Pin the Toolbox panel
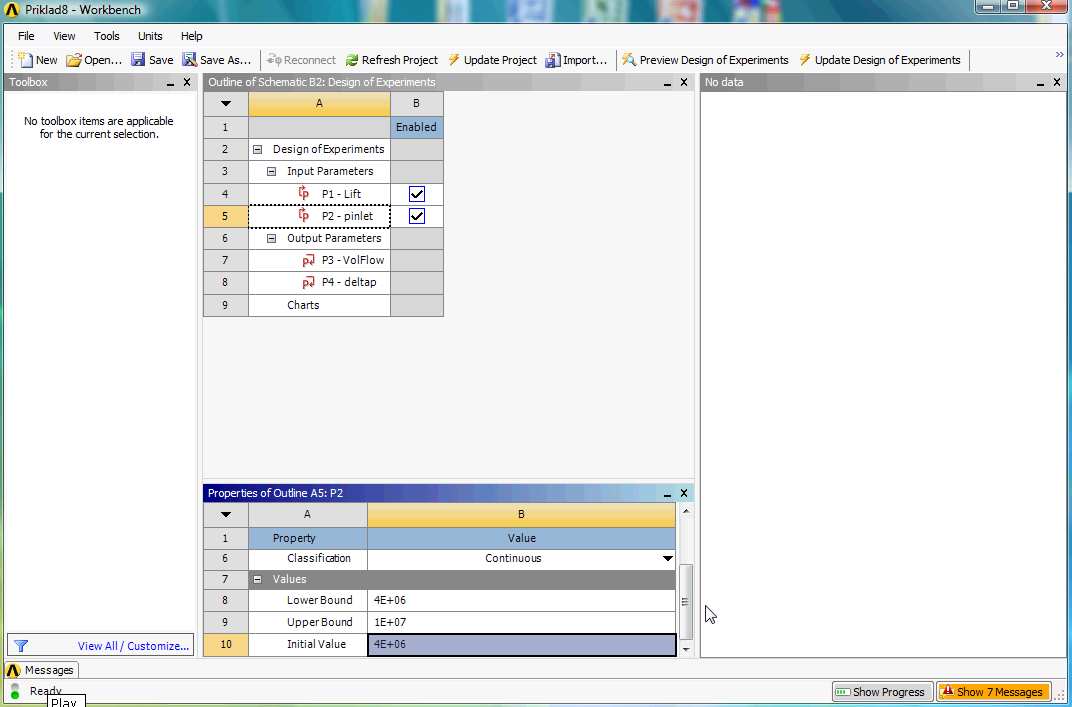Image resolution: width=1072 pixels, height=707 pixels. click(x=171, y=83)
